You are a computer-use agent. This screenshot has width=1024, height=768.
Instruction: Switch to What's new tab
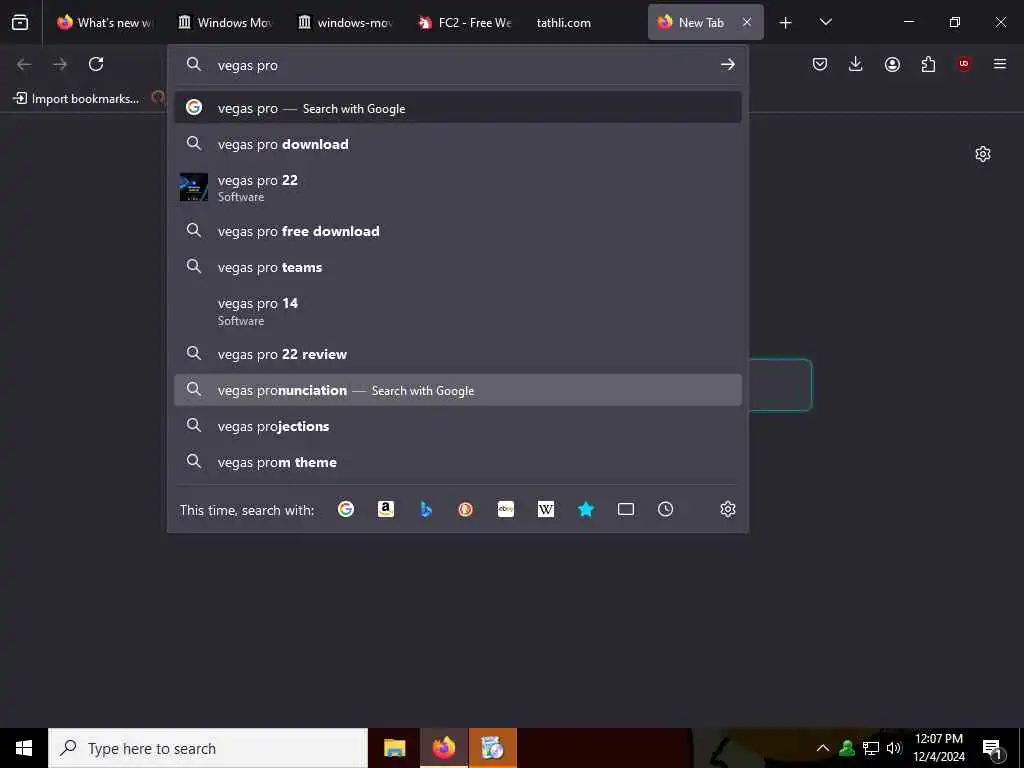(104, 23)
